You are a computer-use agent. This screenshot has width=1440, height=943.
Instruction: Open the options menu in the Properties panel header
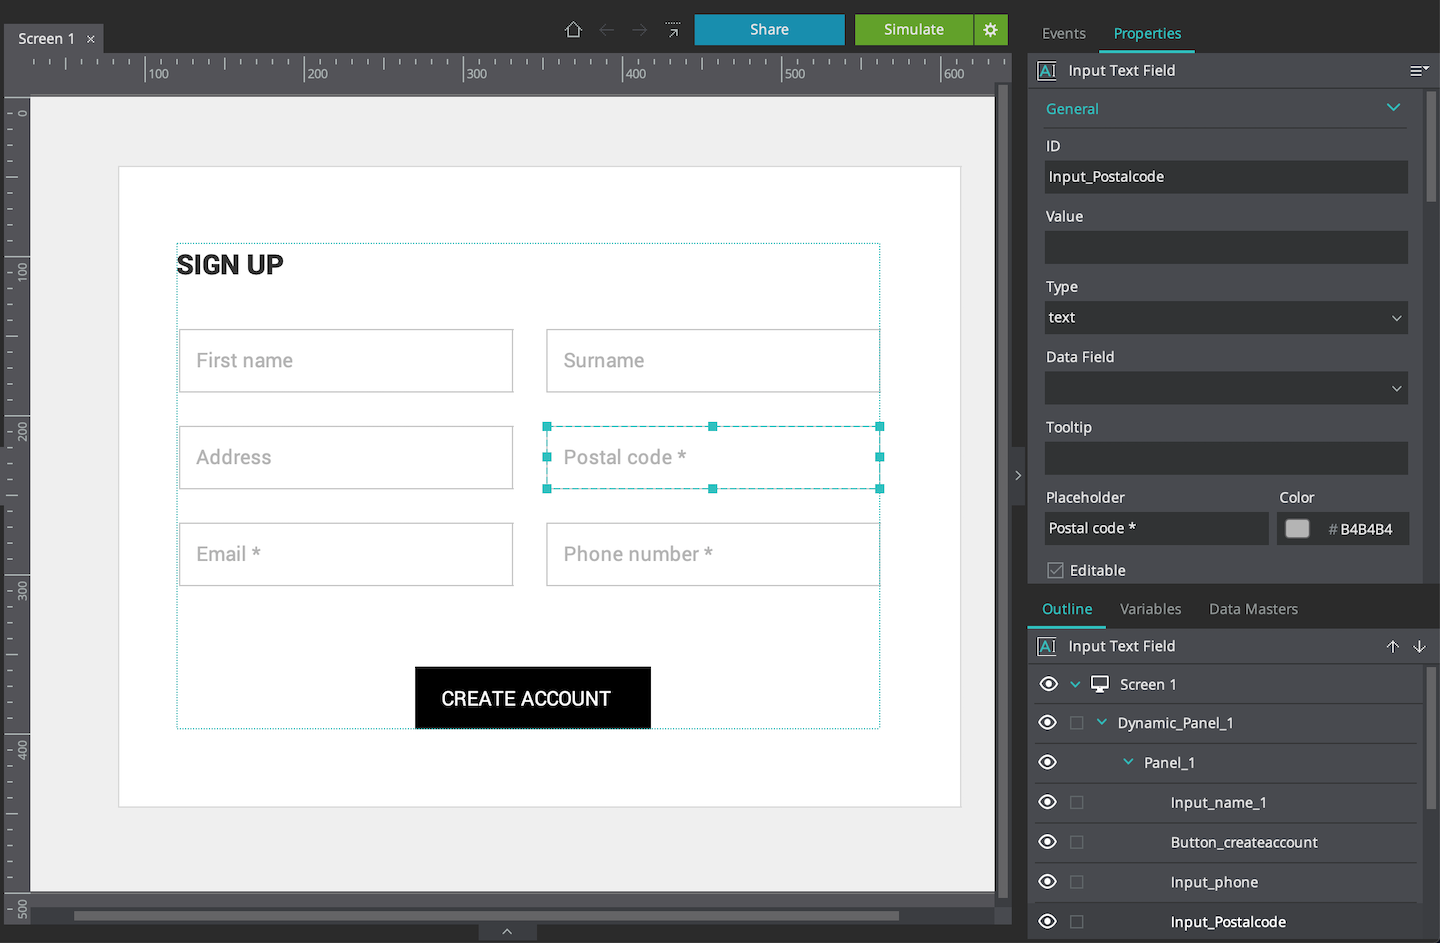[1419, 70]
